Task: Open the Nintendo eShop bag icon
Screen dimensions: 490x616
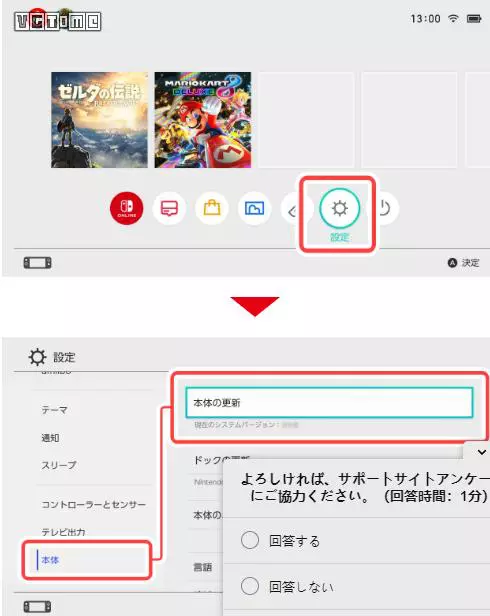Action: coord(212,208)
